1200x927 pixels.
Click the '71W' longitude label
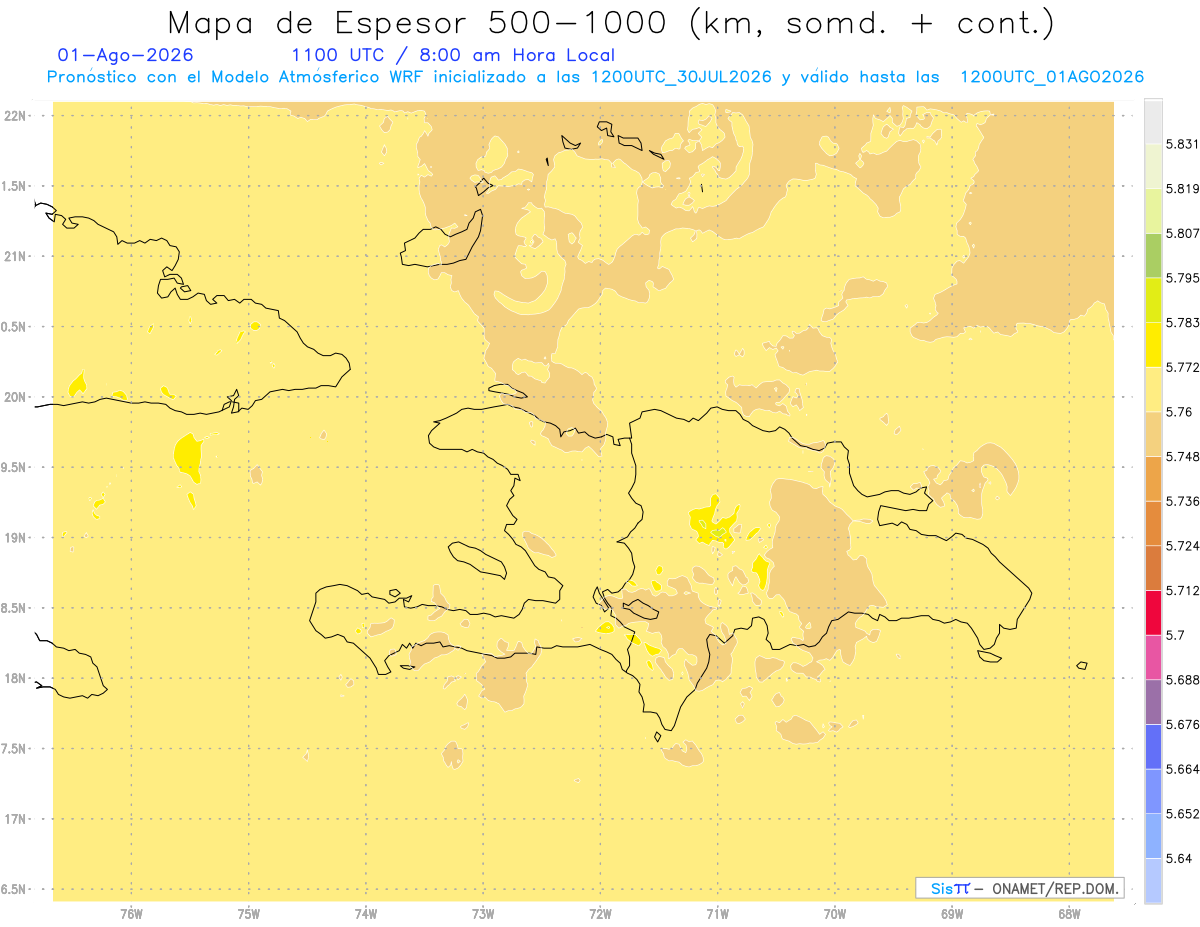coord(717,914)
